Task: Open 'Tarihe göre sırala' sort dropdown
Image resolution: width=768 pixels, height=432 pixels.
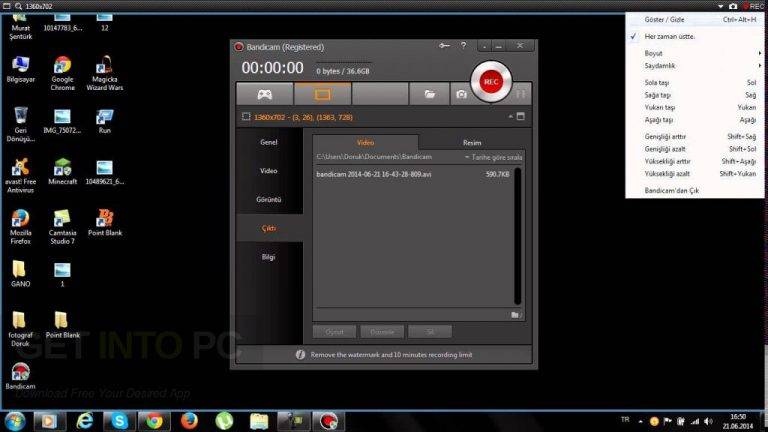Action: pyautogui.click(x=494, y=157)
